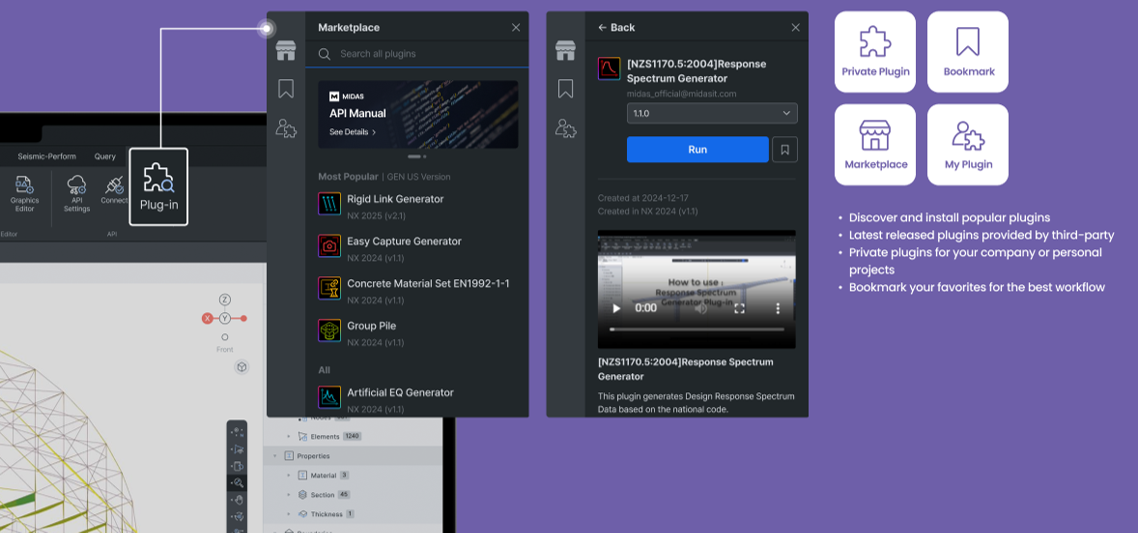Mute the plugin tutorial video
Screen dimensions: 1138x533
point(701,308)
